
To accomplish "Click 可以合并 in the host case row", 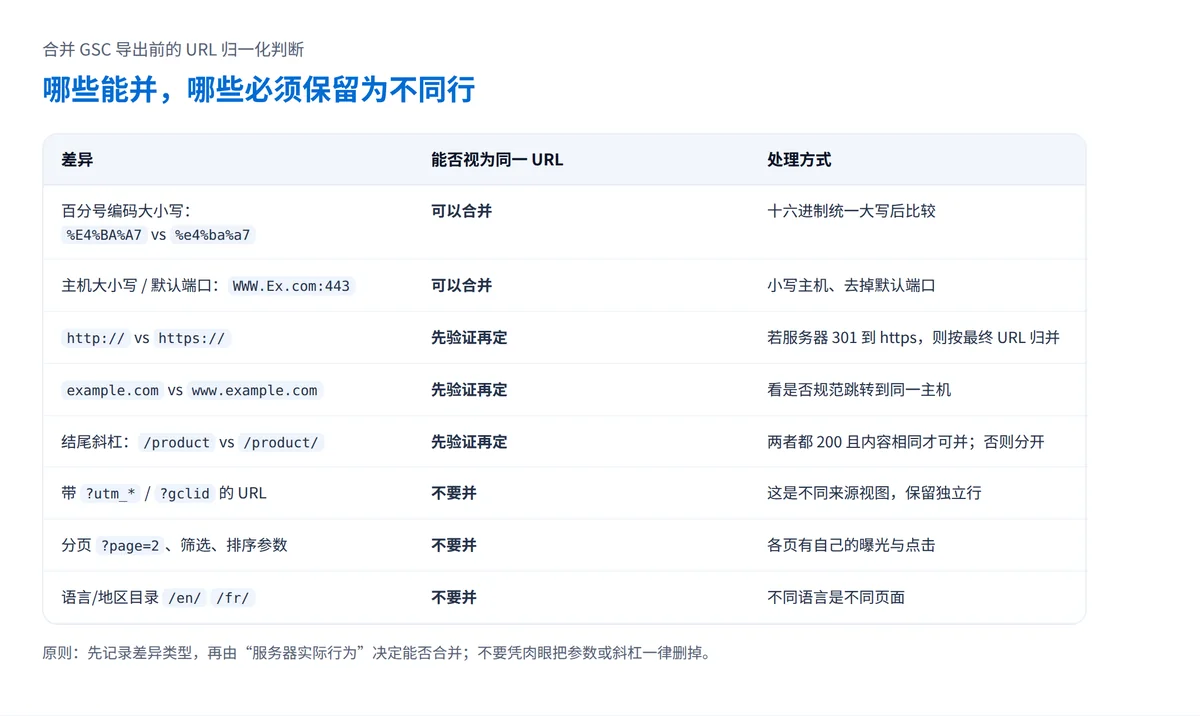I will (x=461, y=286).
